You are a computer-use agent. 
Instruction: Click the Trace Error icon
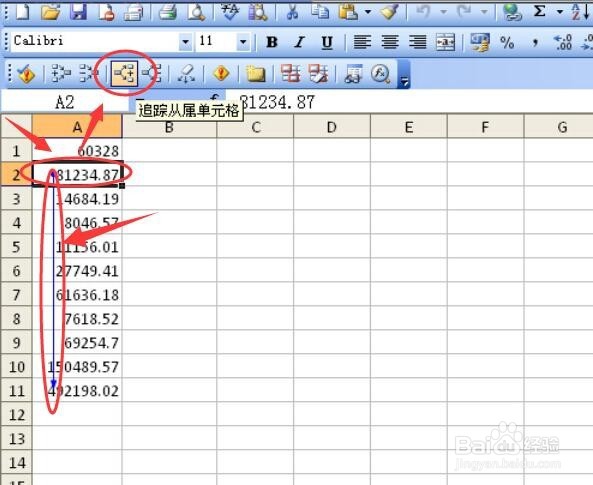pyautogui.click(x=221, y=73)
